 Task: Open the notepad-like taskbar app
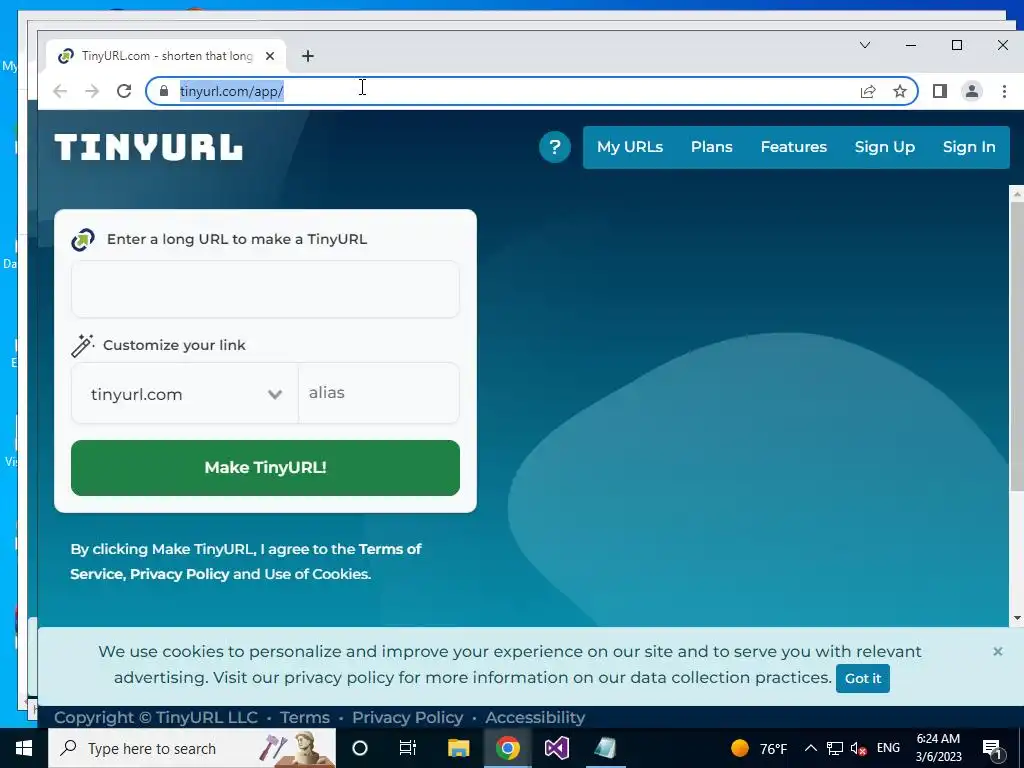605,748
